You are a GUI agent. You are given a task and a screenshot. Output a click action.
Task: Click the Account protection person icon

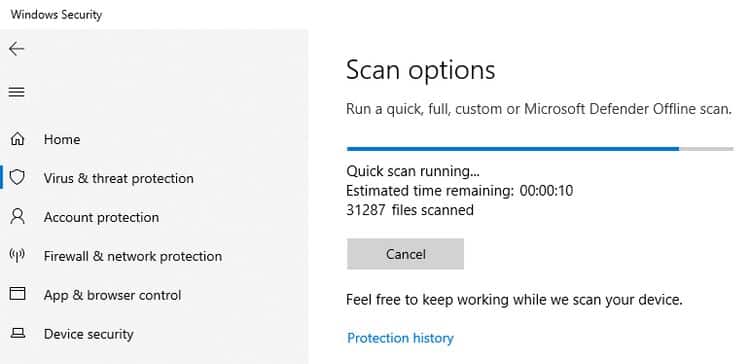tap(17, 217)
